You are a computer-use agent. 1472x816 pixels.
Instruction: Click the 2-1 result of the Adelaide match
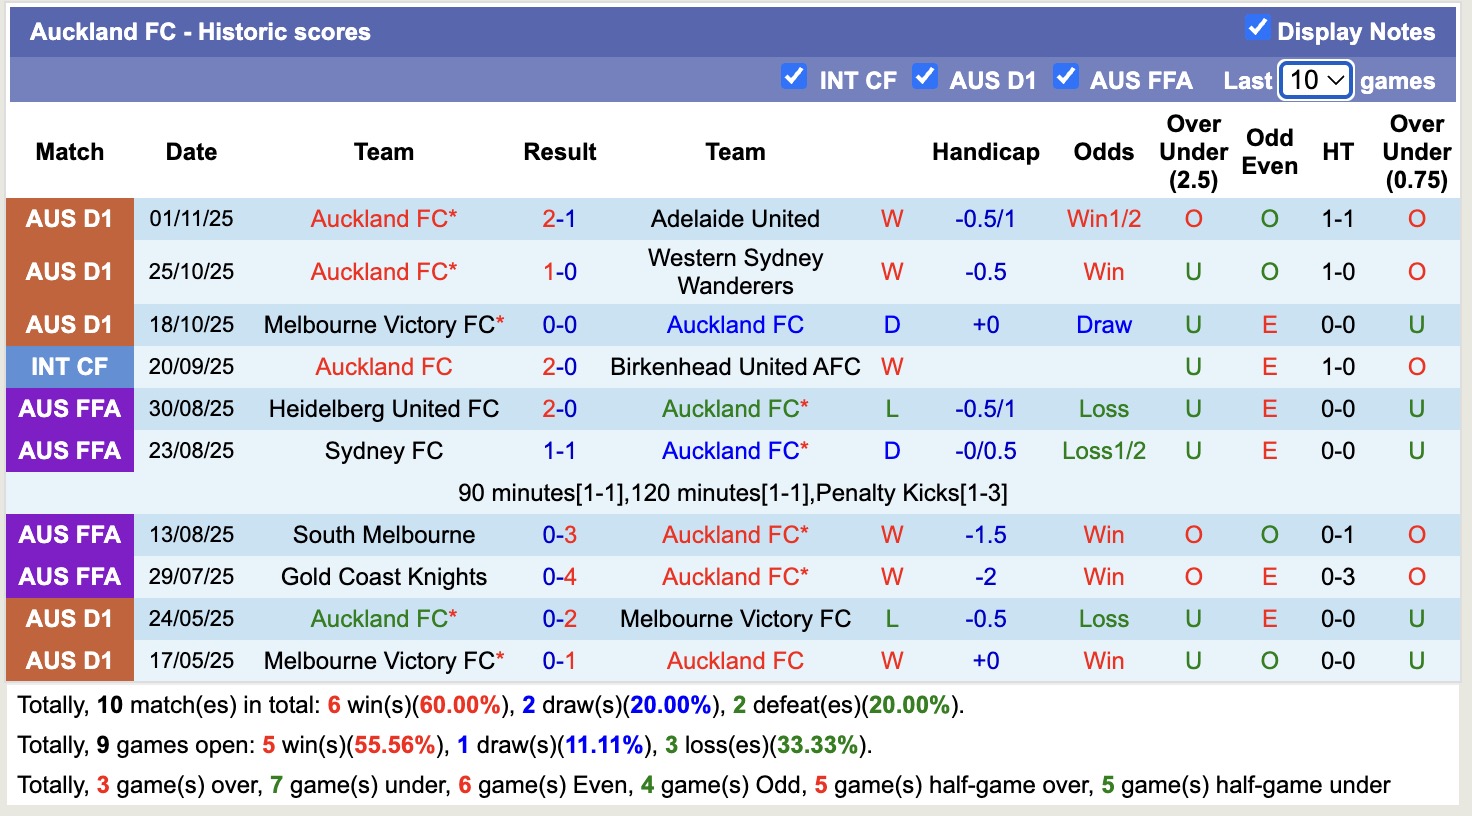560,218
